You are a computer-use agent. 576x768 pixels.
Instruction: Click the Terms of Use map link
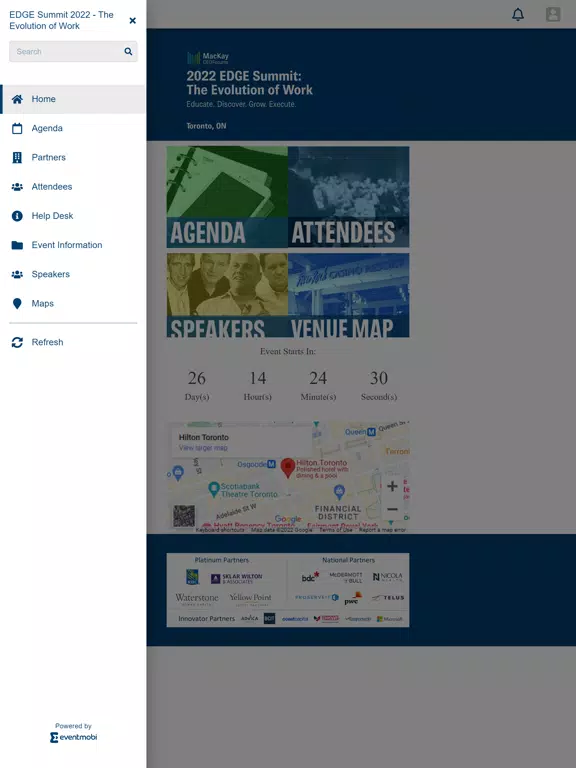click(336, 529)
